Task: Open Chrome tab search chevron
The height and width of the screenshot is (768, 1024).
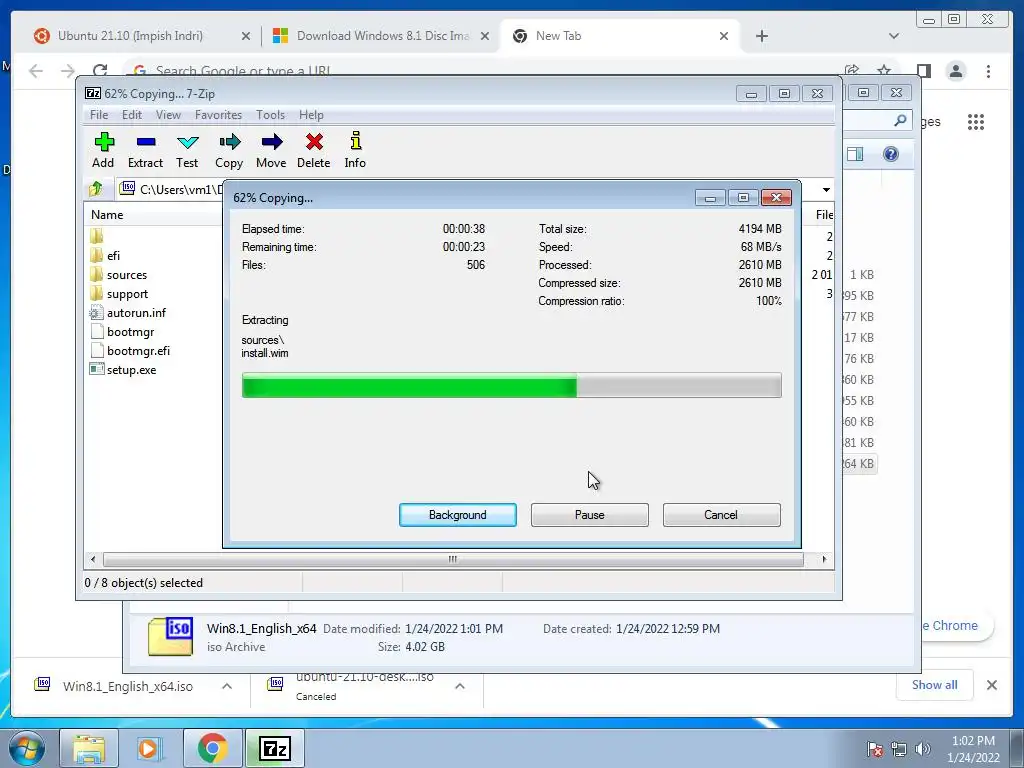Action: point(894,36)
